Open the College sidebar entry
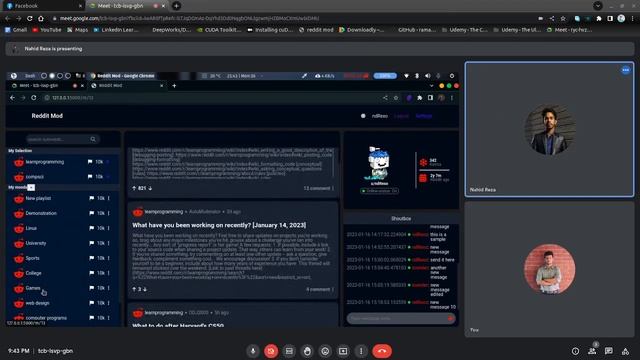640x360 pixels. pyautogui.click(x=33, y=273)
